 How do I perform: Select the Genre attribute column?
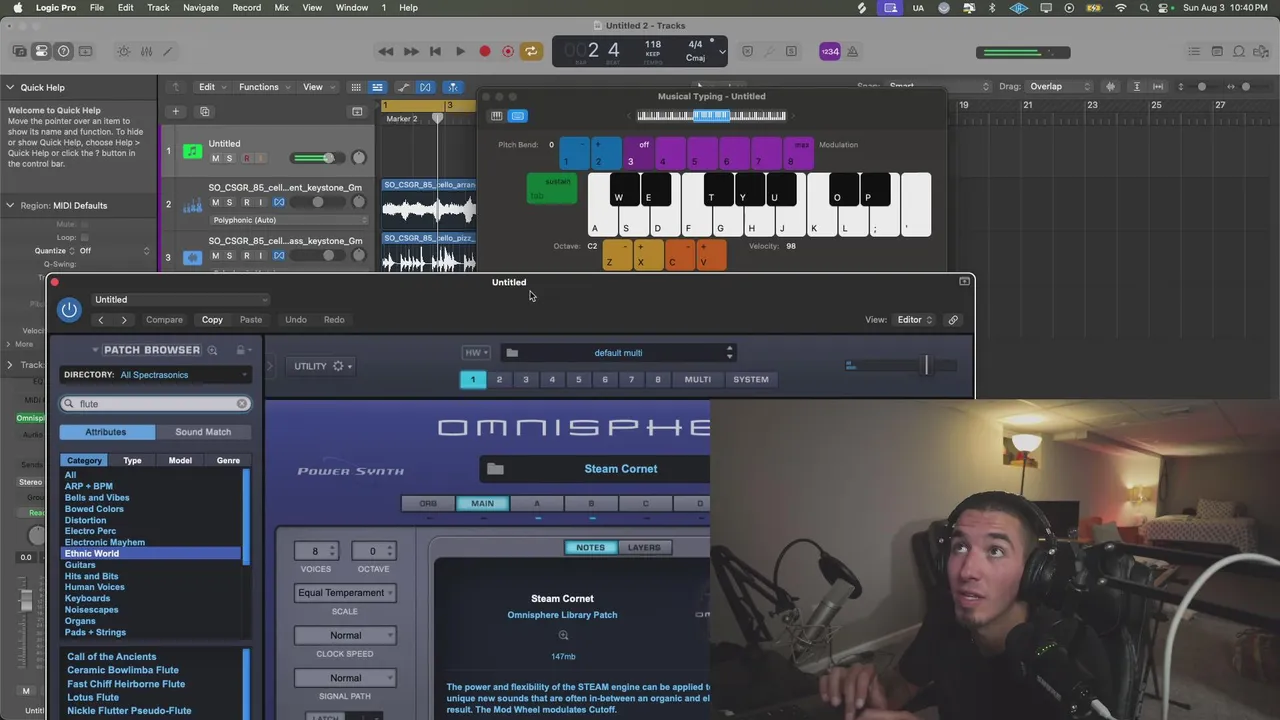click(228, 461)
